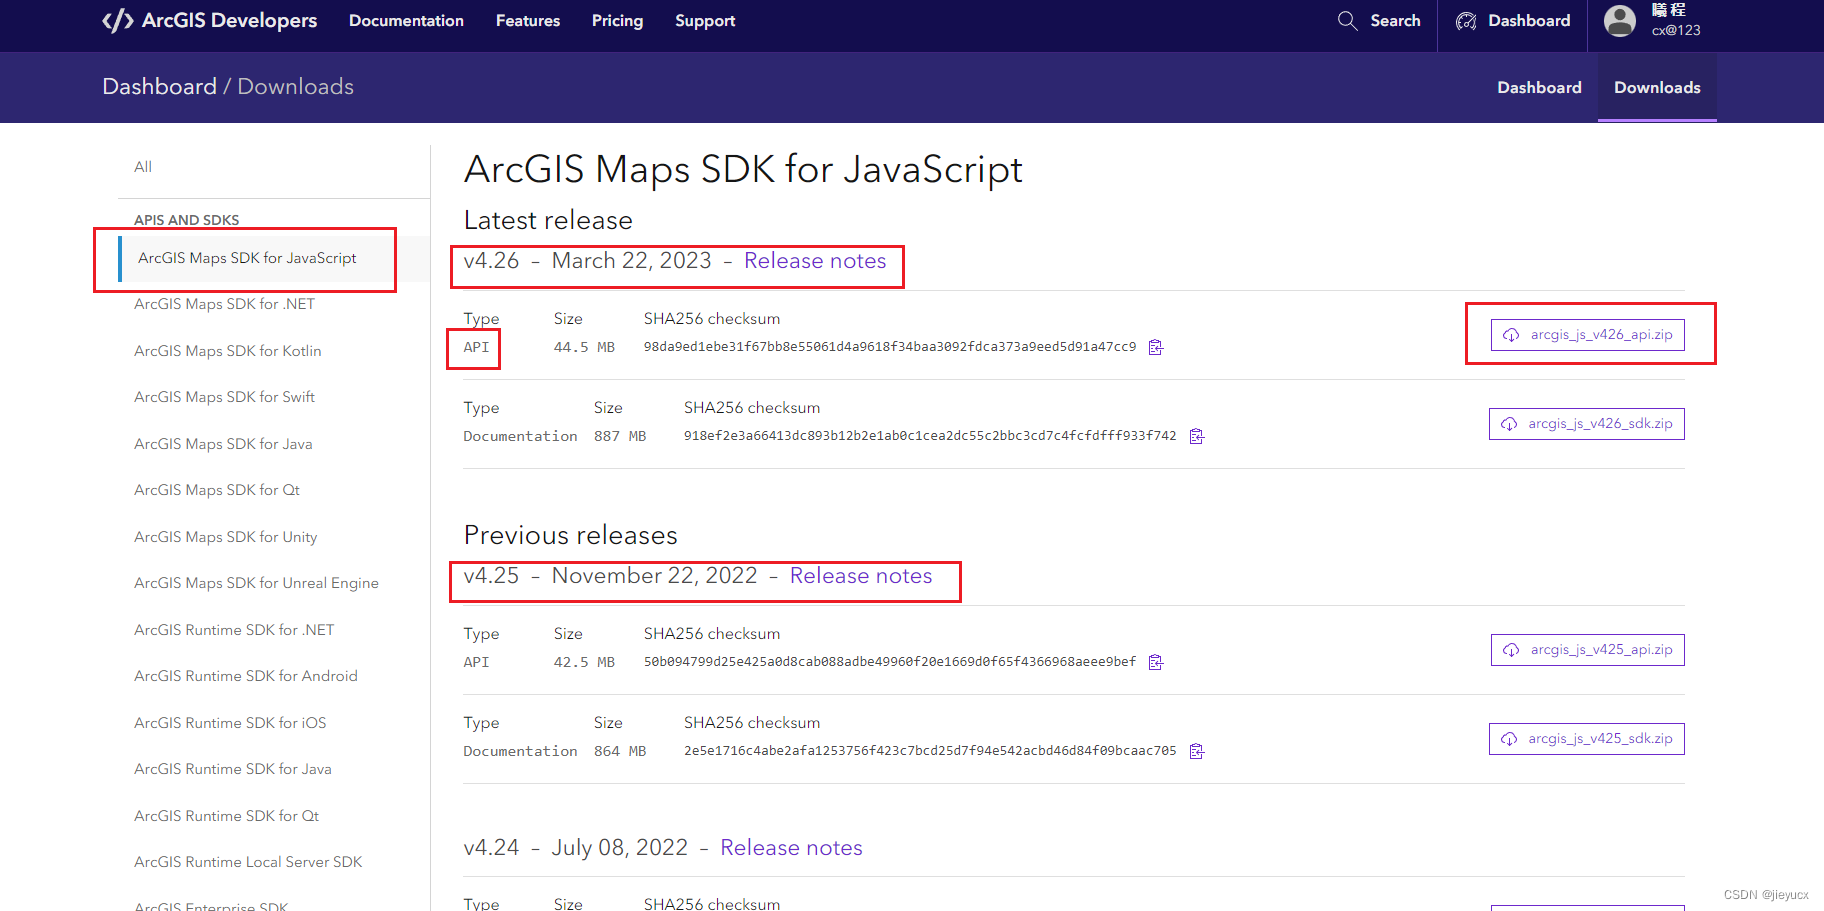The height and width of the screenshot is (911, 1824).
Task: Select All in sidebar
Action: [x=143, y=167]
